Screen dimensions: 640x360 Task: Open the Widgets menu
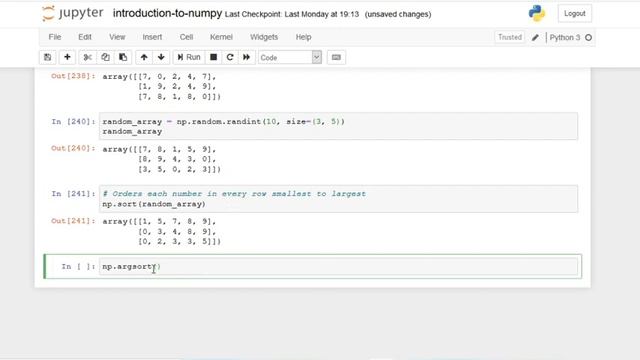pyautogui.click(x=264, y=37)
